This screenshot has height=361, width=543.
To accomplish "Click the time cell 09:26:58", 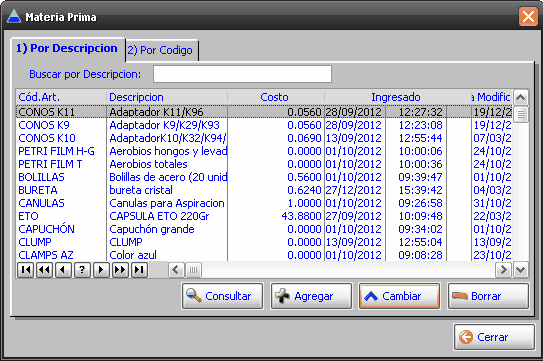I will point(420,203).
